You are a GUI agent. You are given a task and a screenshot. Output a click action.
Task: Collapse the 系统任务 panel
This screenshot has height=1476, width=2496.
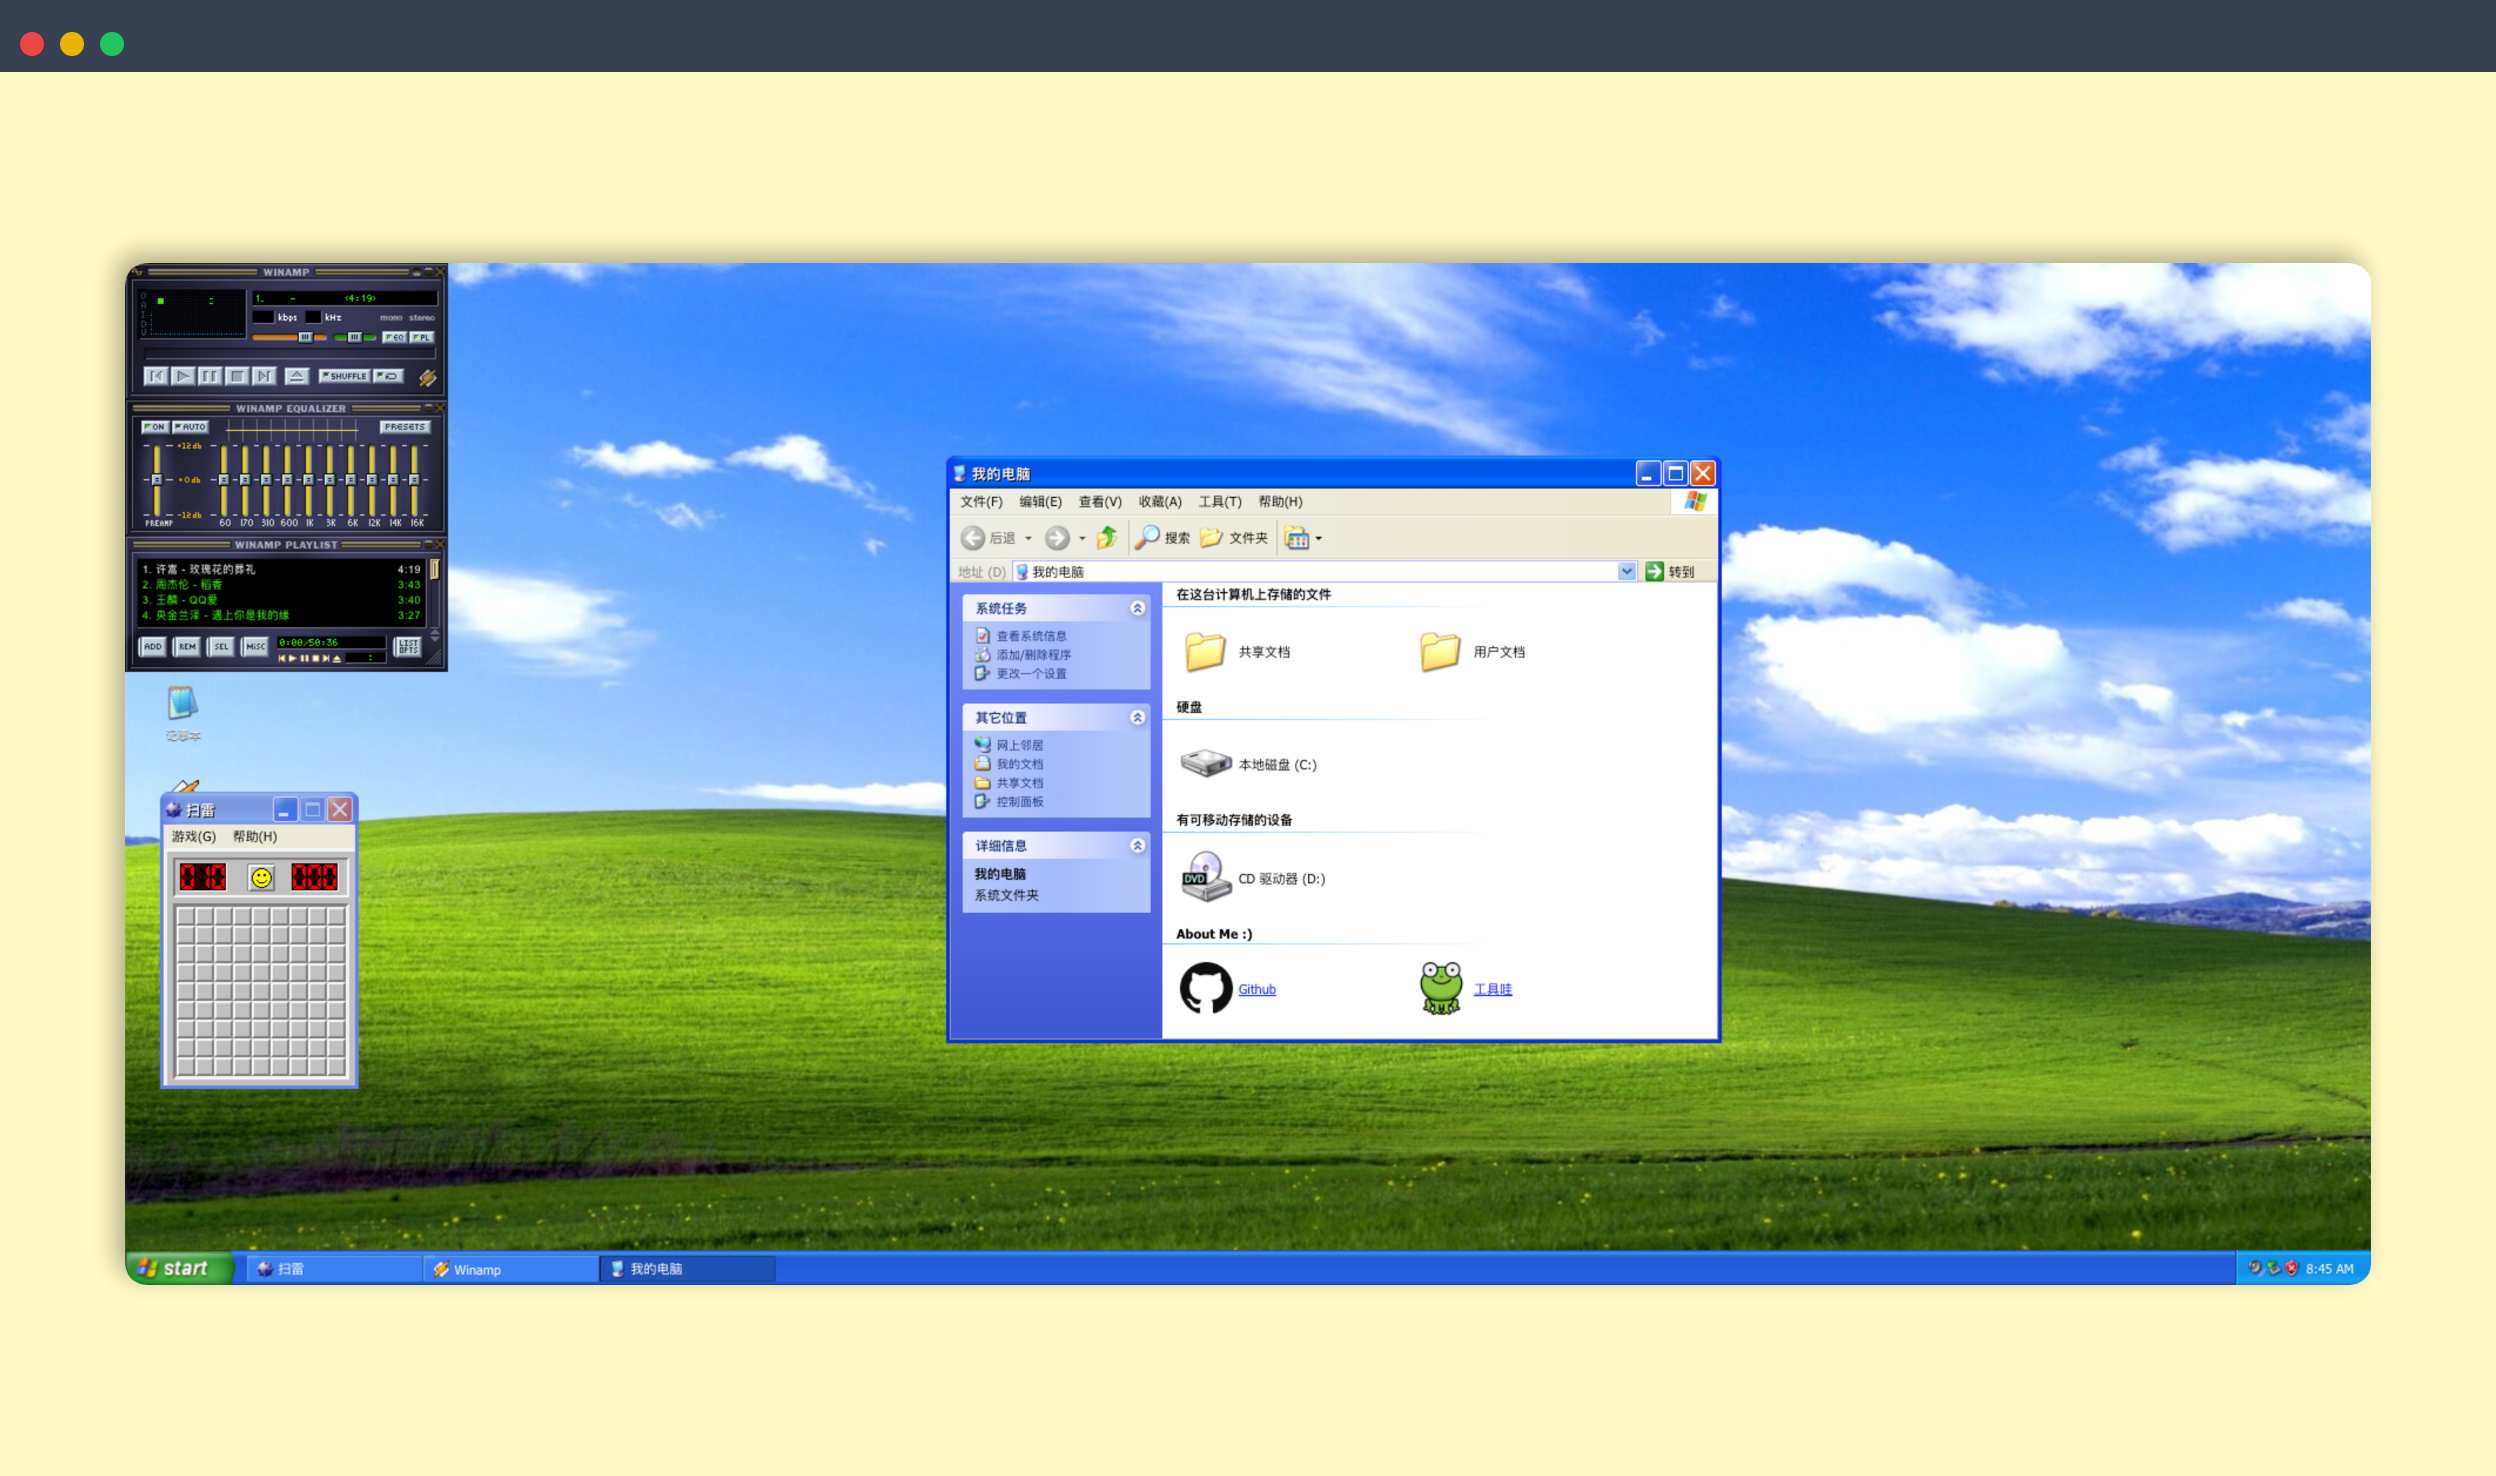tap(1137, 608)
